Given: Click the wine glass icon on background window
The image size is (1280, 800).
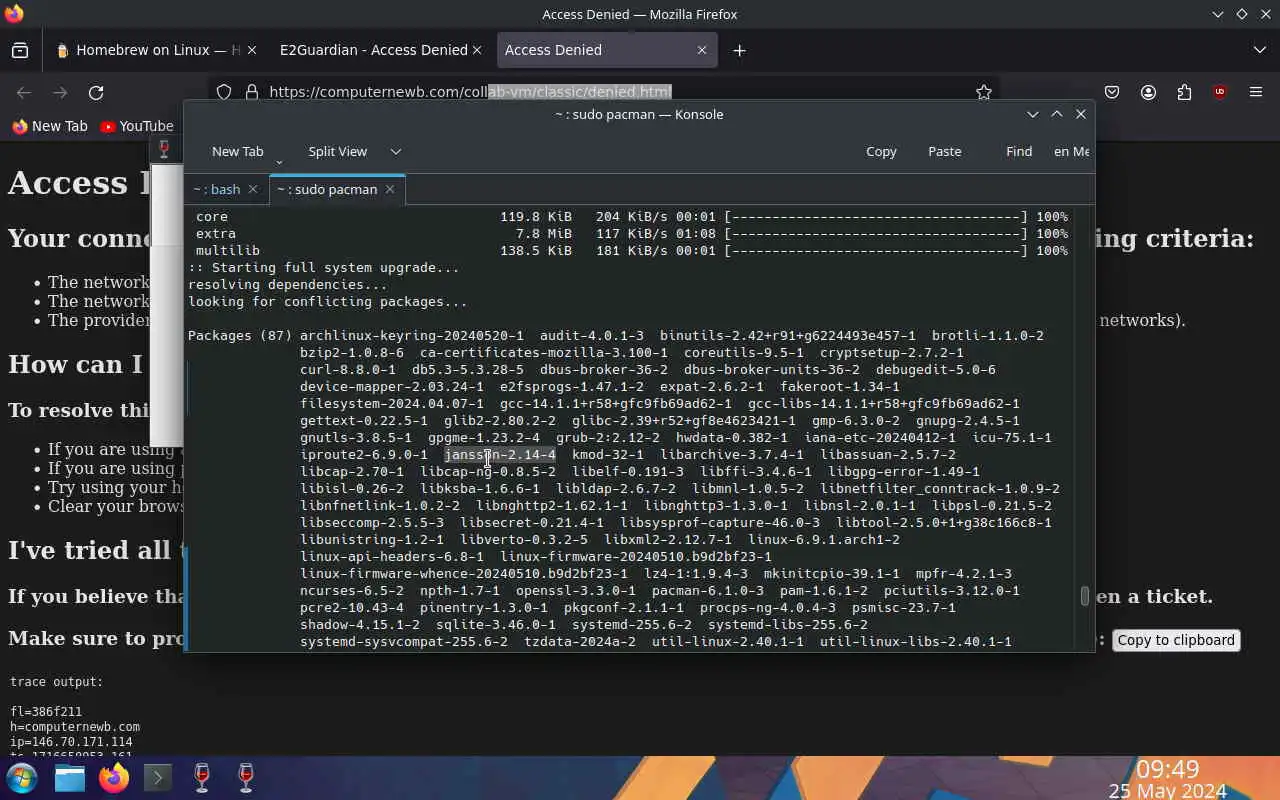Looking at the screenshot, I should click(165, 149).
